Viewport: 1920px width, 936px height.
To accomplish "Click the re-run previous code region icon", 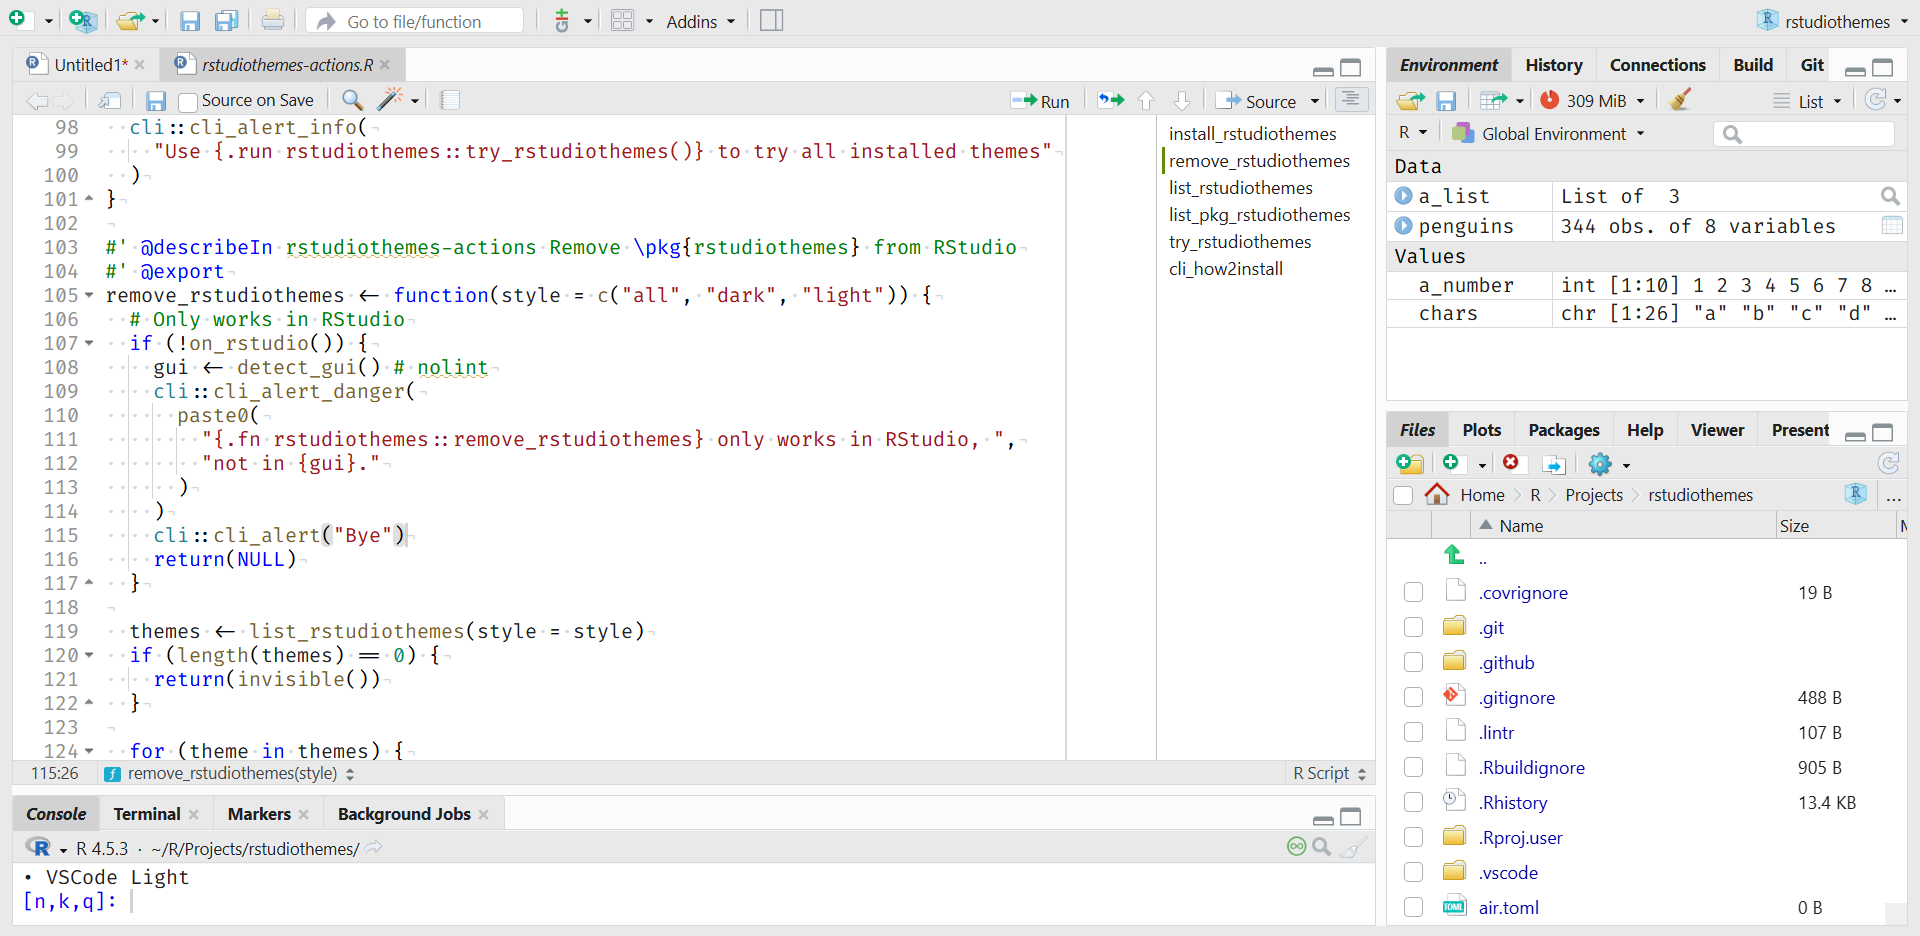I will pos(1110,100).
